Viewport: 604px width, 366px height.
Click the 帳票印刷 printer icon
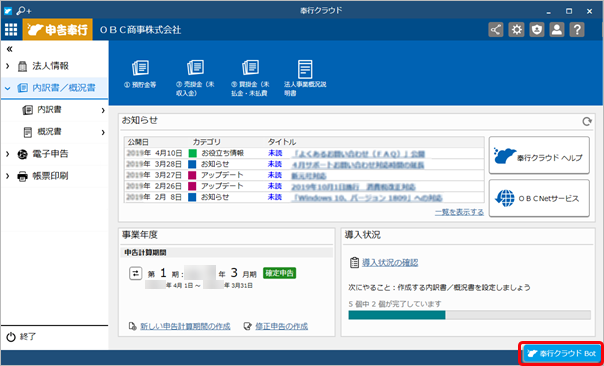pos(23,176)
